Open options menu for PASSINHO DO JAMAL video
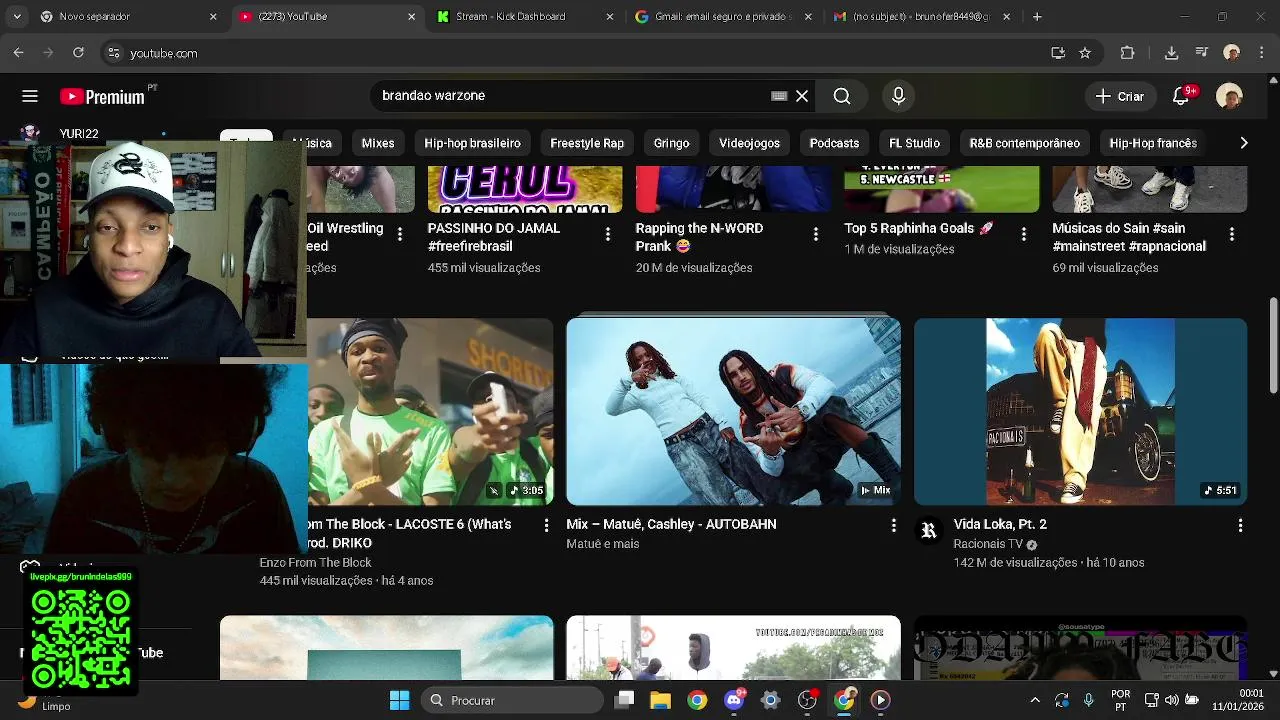1280x720 pixels. (607, 234)
